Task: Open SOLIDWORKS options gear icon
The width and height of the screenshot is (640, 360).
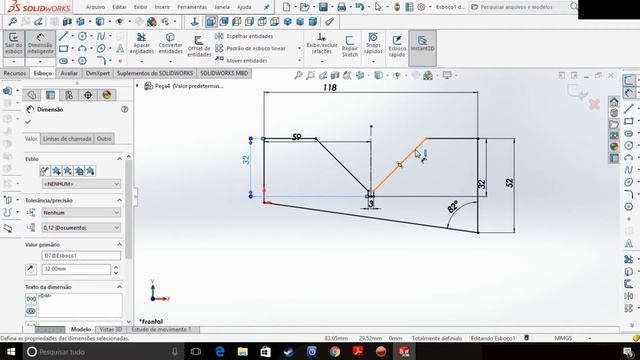Action: tap(421, 7)
